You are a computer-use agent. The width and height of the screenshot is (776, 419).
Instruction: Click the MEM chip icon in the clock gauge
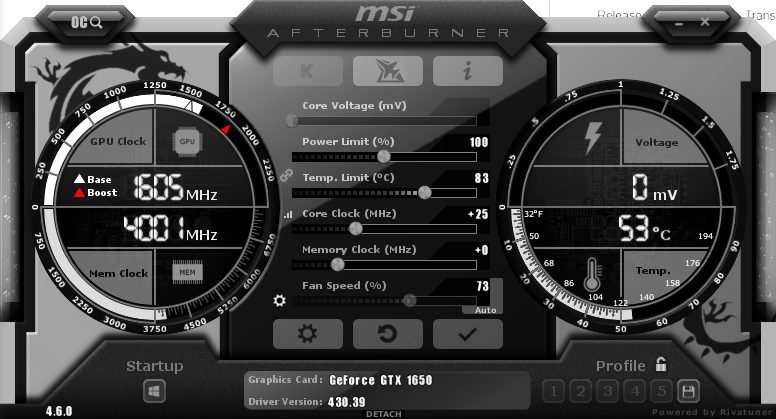tap(187, 272)
